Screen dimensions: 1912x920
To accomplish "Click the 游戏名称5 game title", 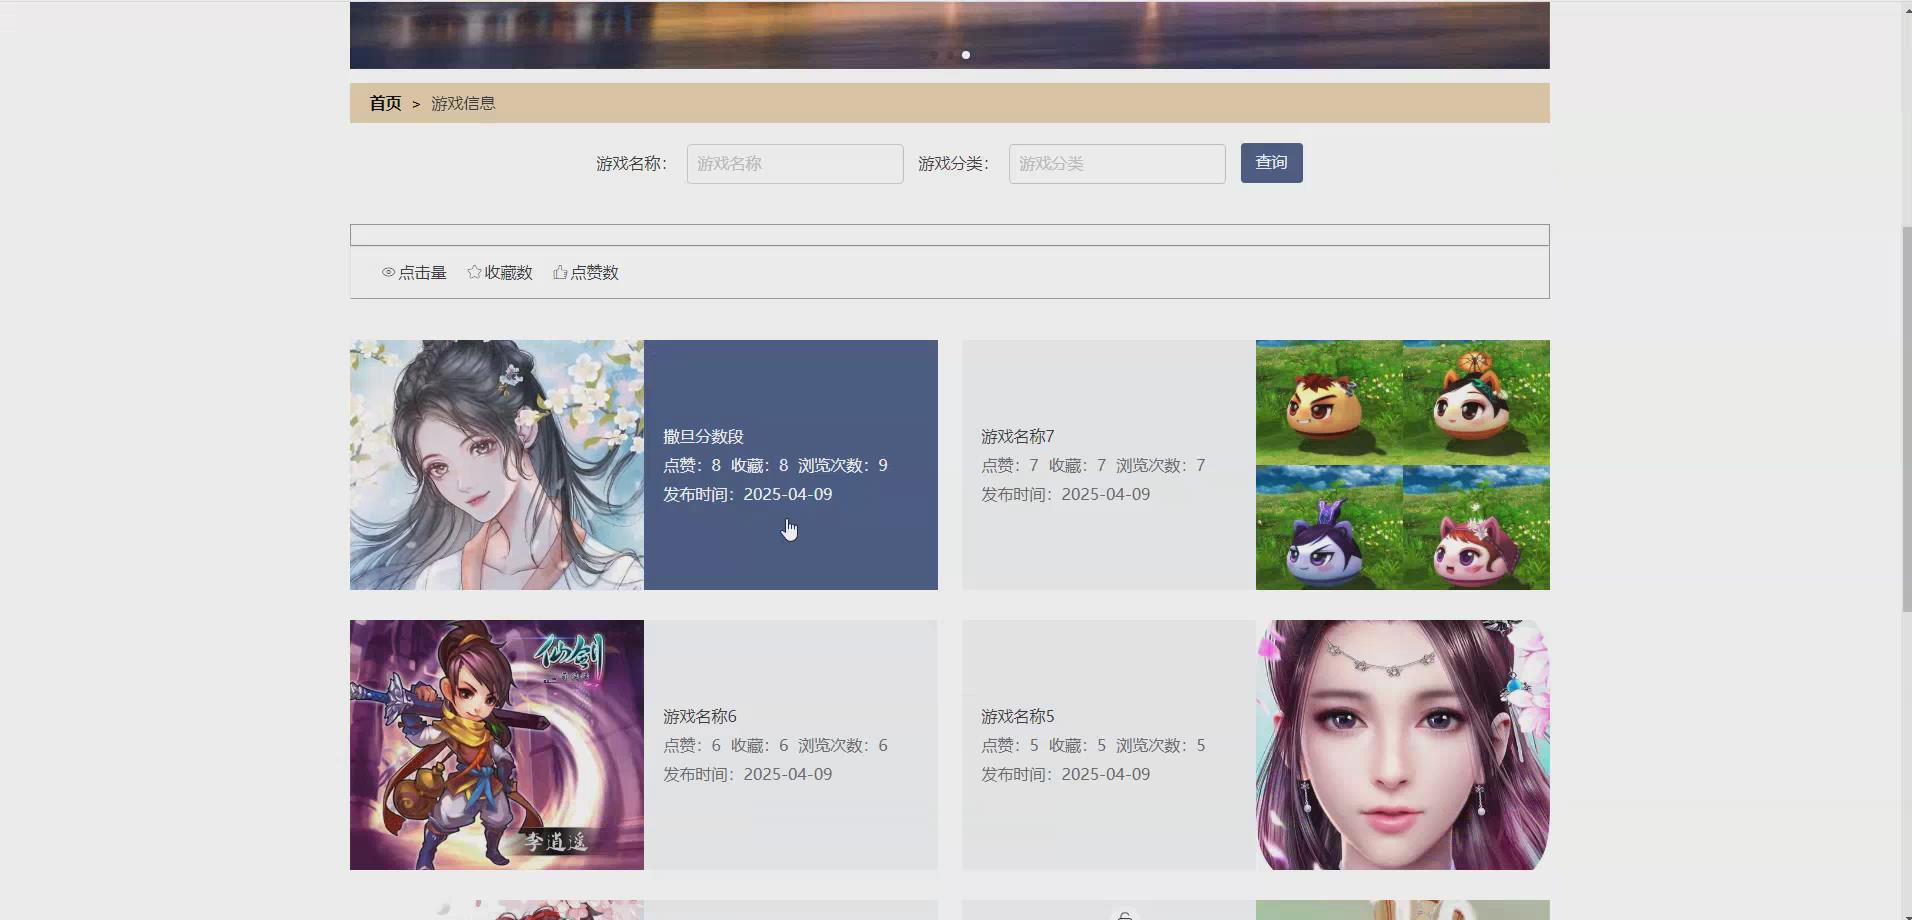I will [1018, 716].
